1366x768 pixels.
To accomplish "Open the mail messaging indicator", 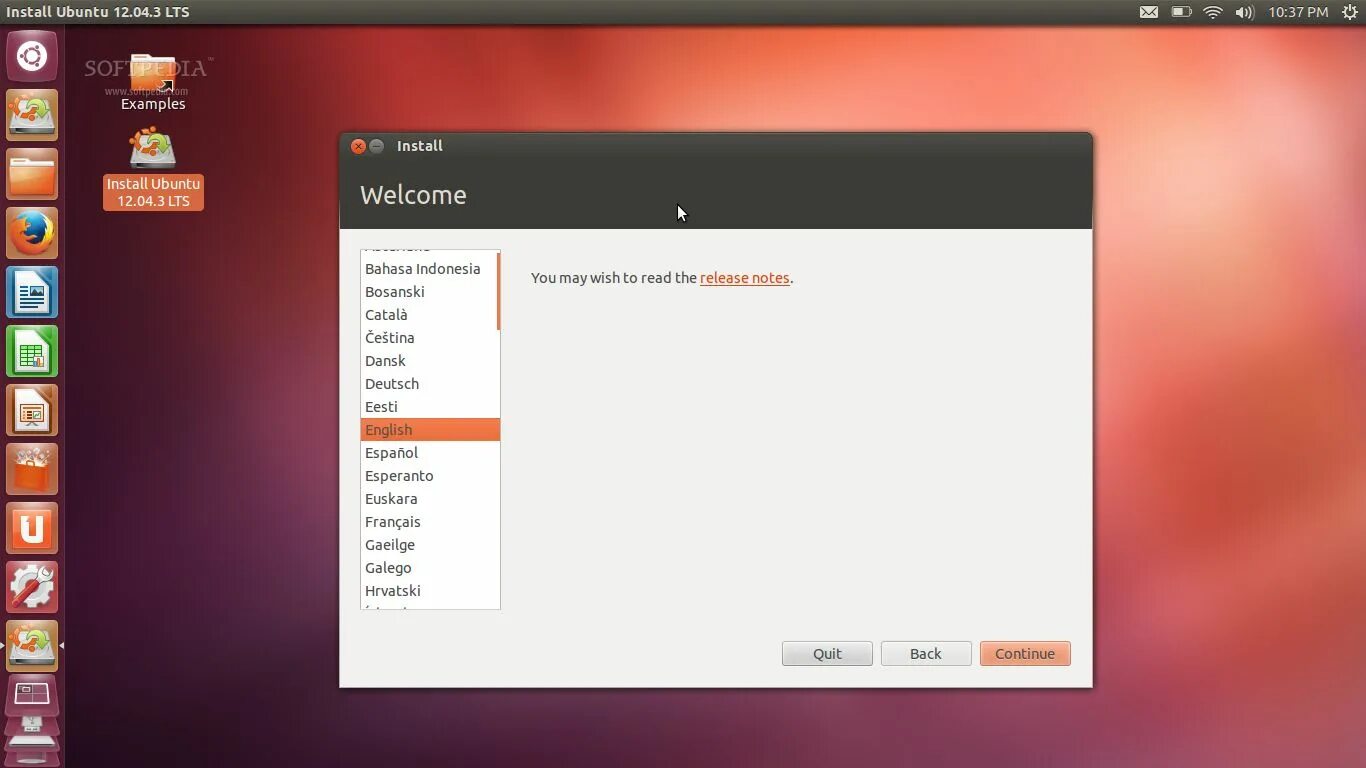I will (x=1149, y=12).
